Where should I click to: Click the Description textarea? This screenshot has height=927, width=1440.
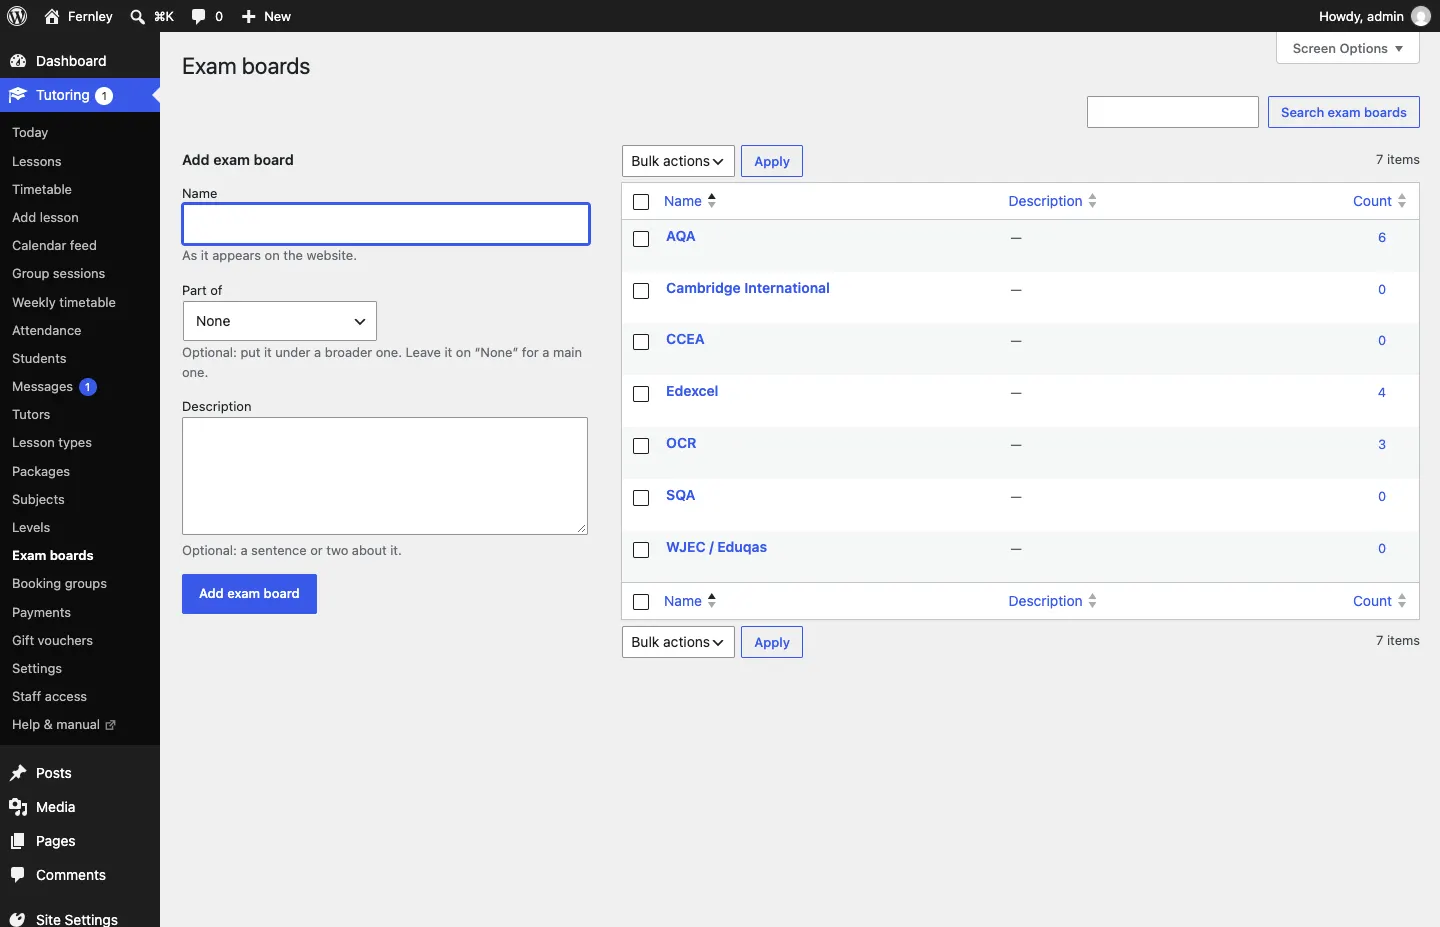click(x=385, y=476)
